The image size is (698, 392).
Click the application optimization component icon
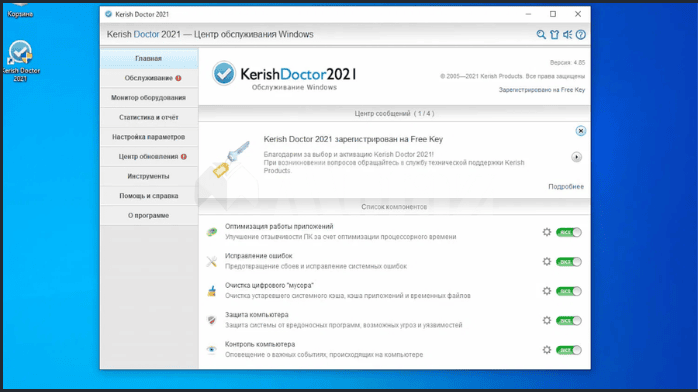pyautogui.click(x=212, y=232)
